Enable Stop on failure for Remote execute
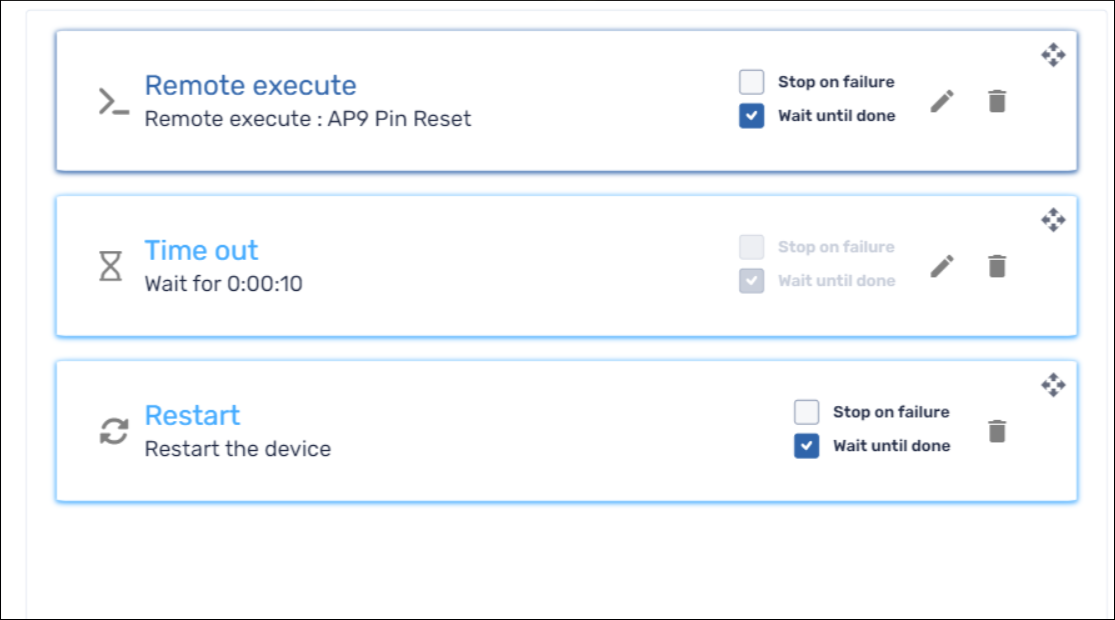The image size is (1115, 620). point(751,82)
